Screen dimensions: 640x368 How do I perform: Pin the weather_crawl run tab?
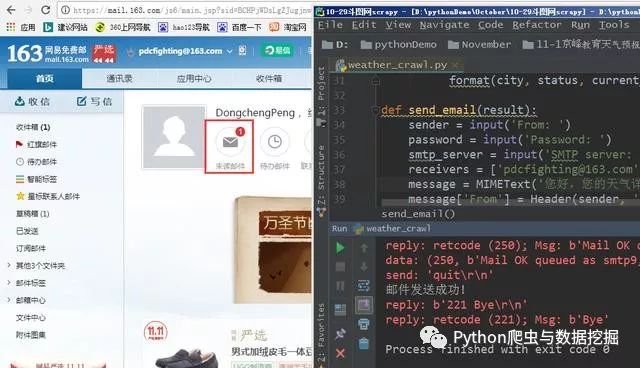click(x=340, y=334)
